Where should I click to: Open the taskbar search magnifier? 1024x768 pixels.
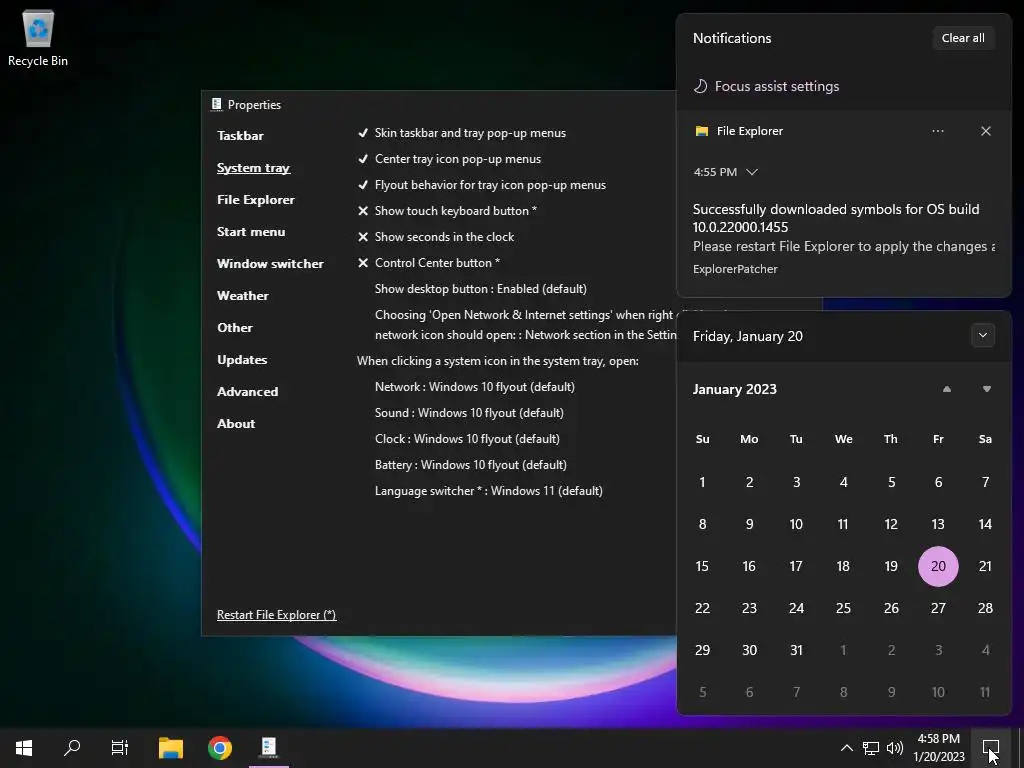coord(72,747)
